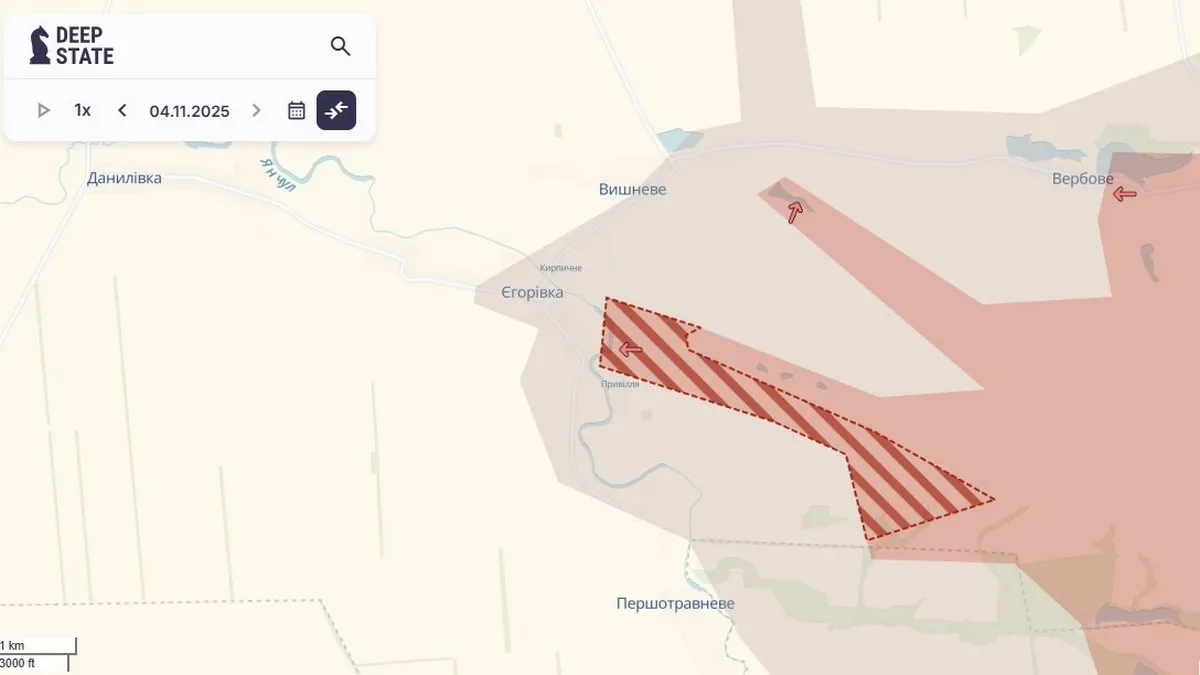Toggle the compare arrows button
The width and height of the screenshot is (1200, 675).
pyautogui.click(x=336, y=110)
